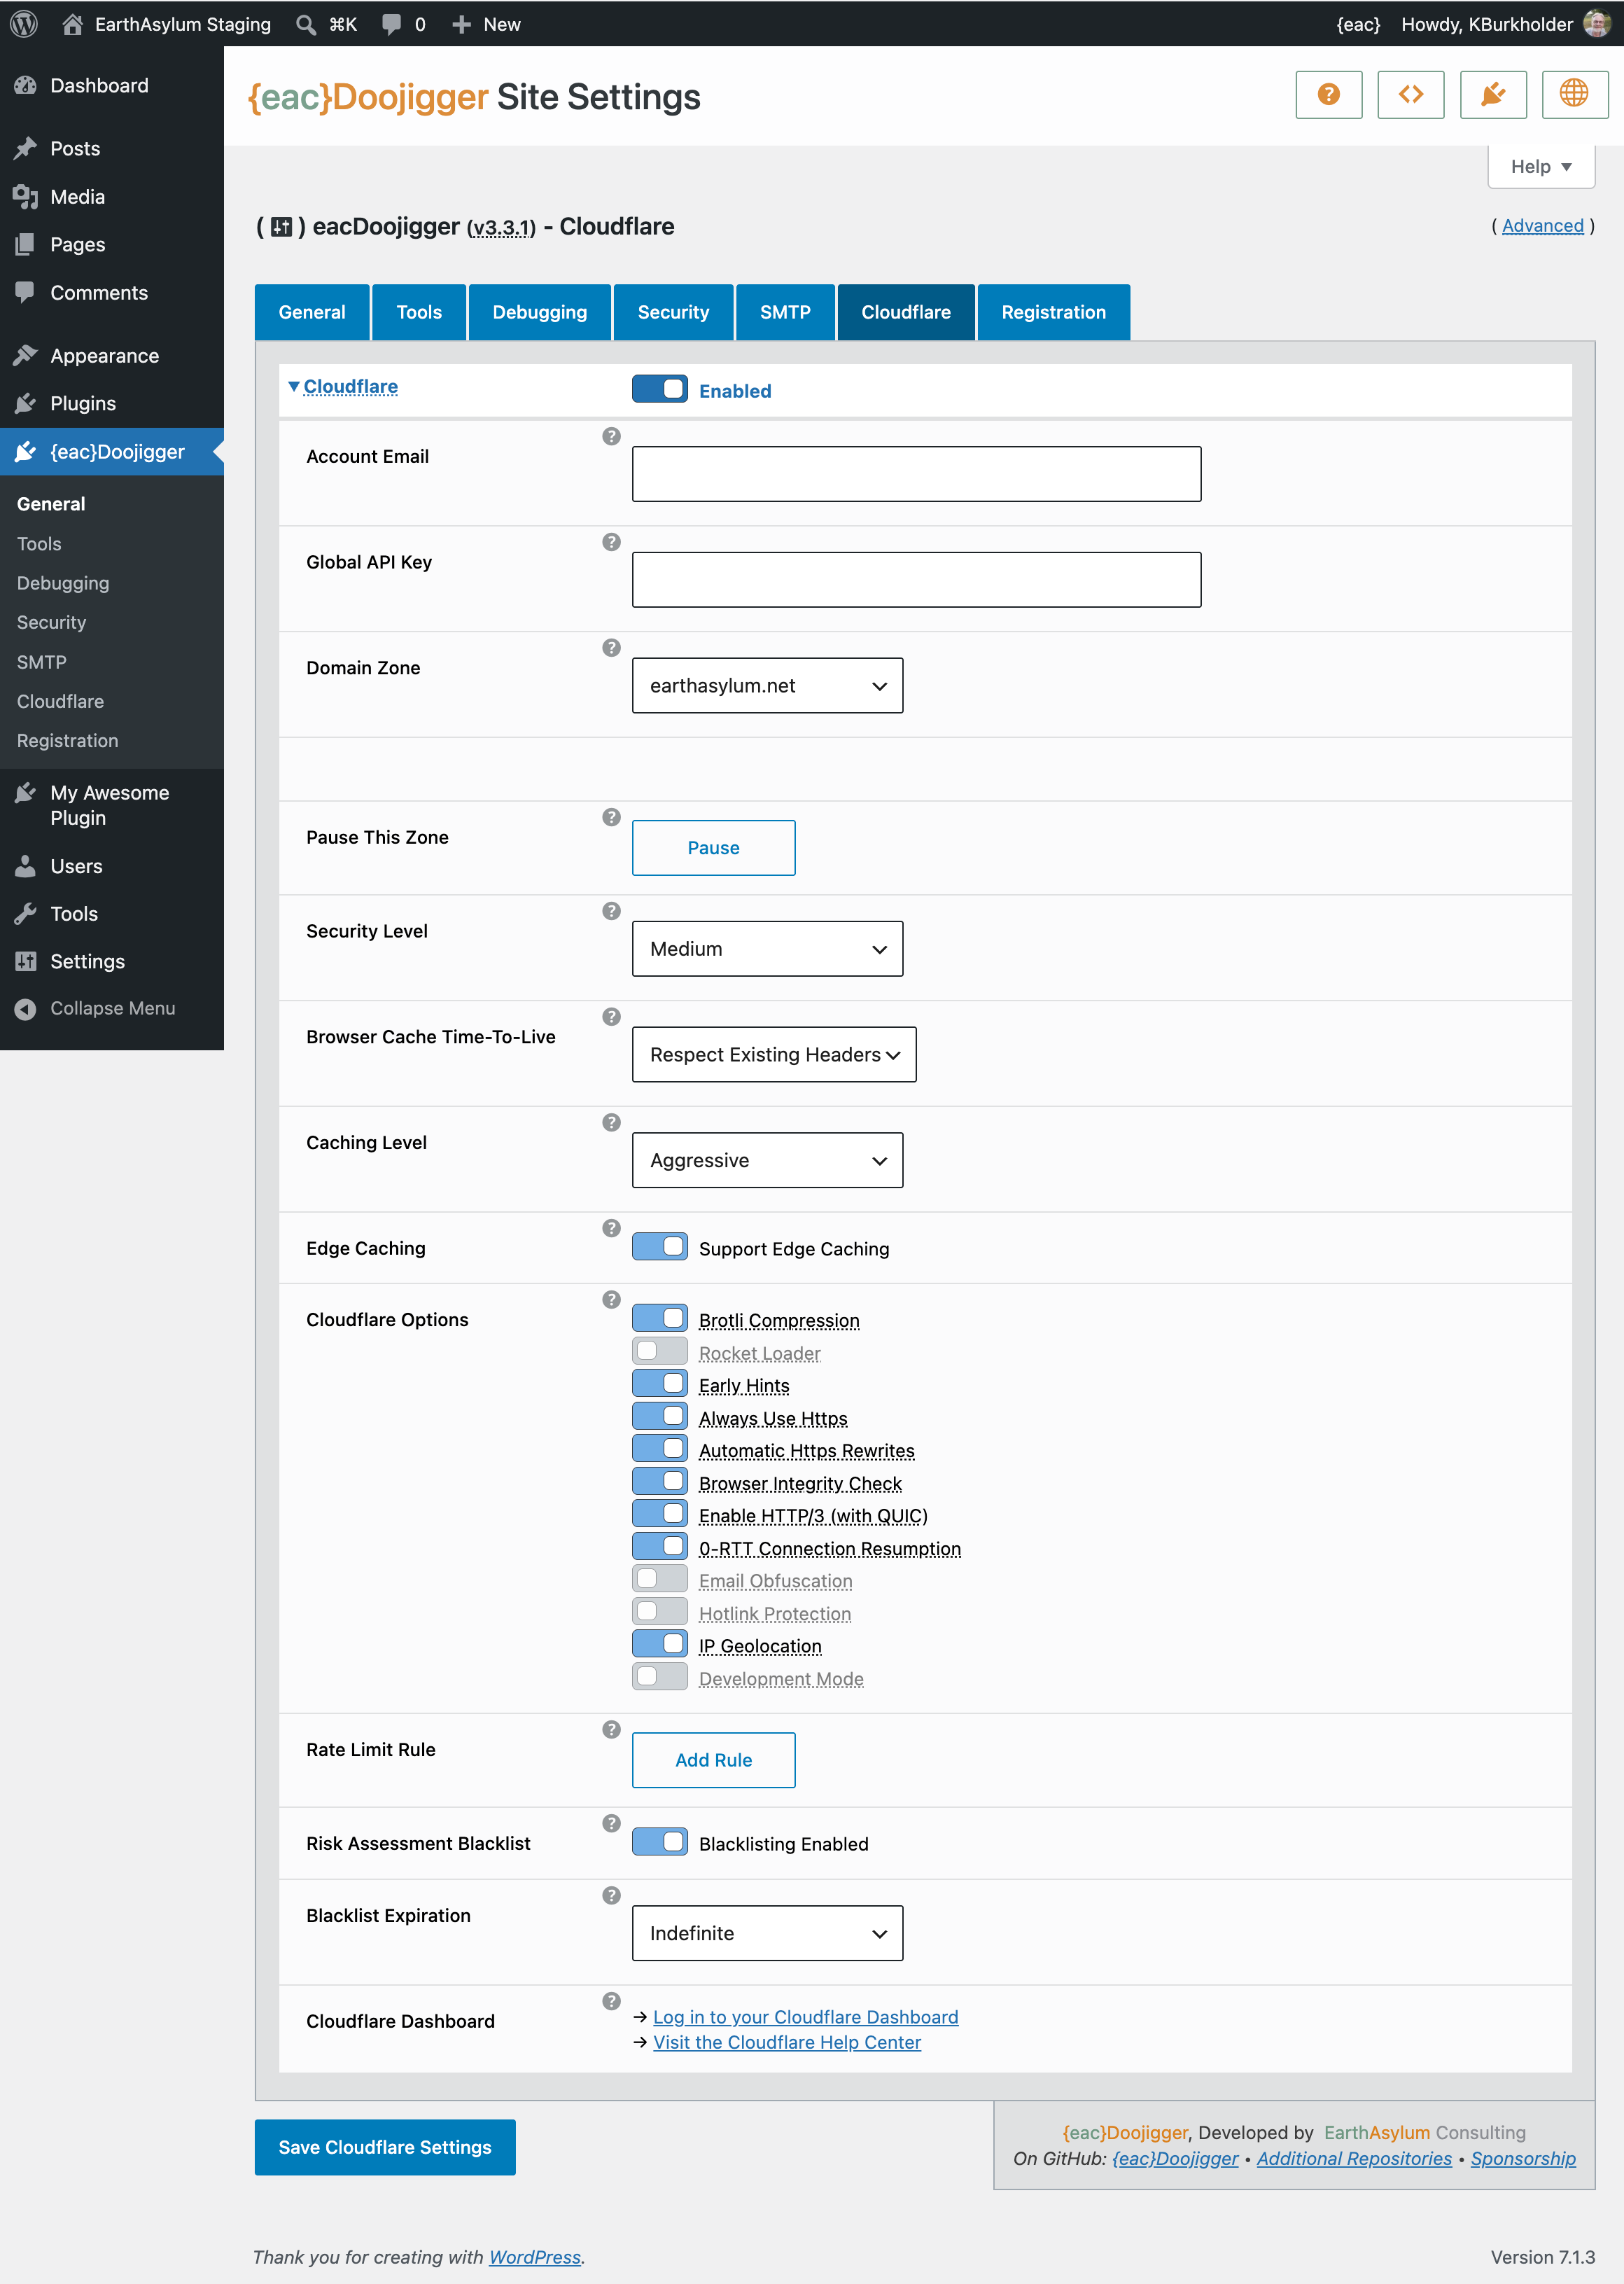Open the Domain Zone dropdown

[x=767, y=686]
